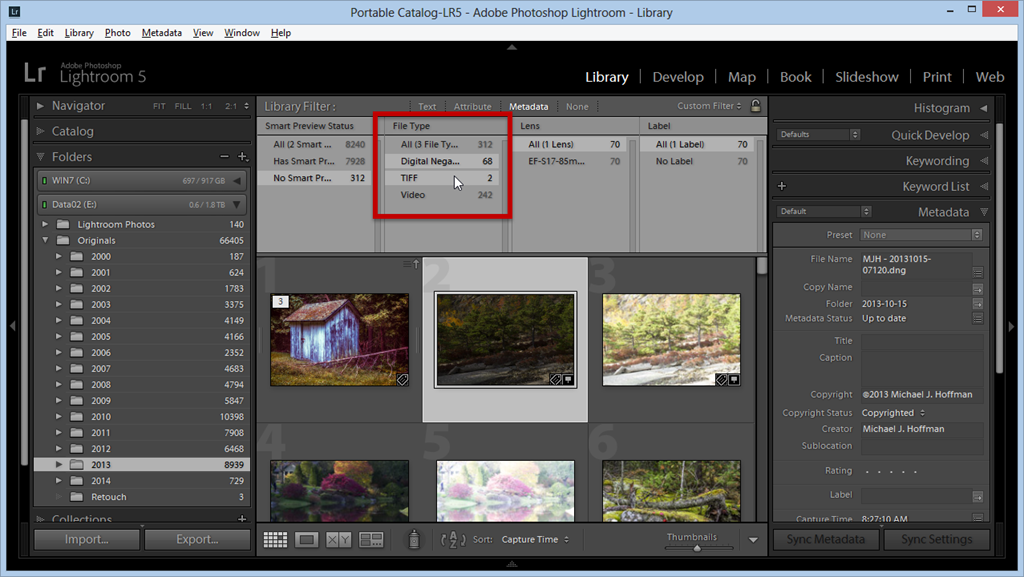Toggle sort direction A-Z icon

[453, 540]
